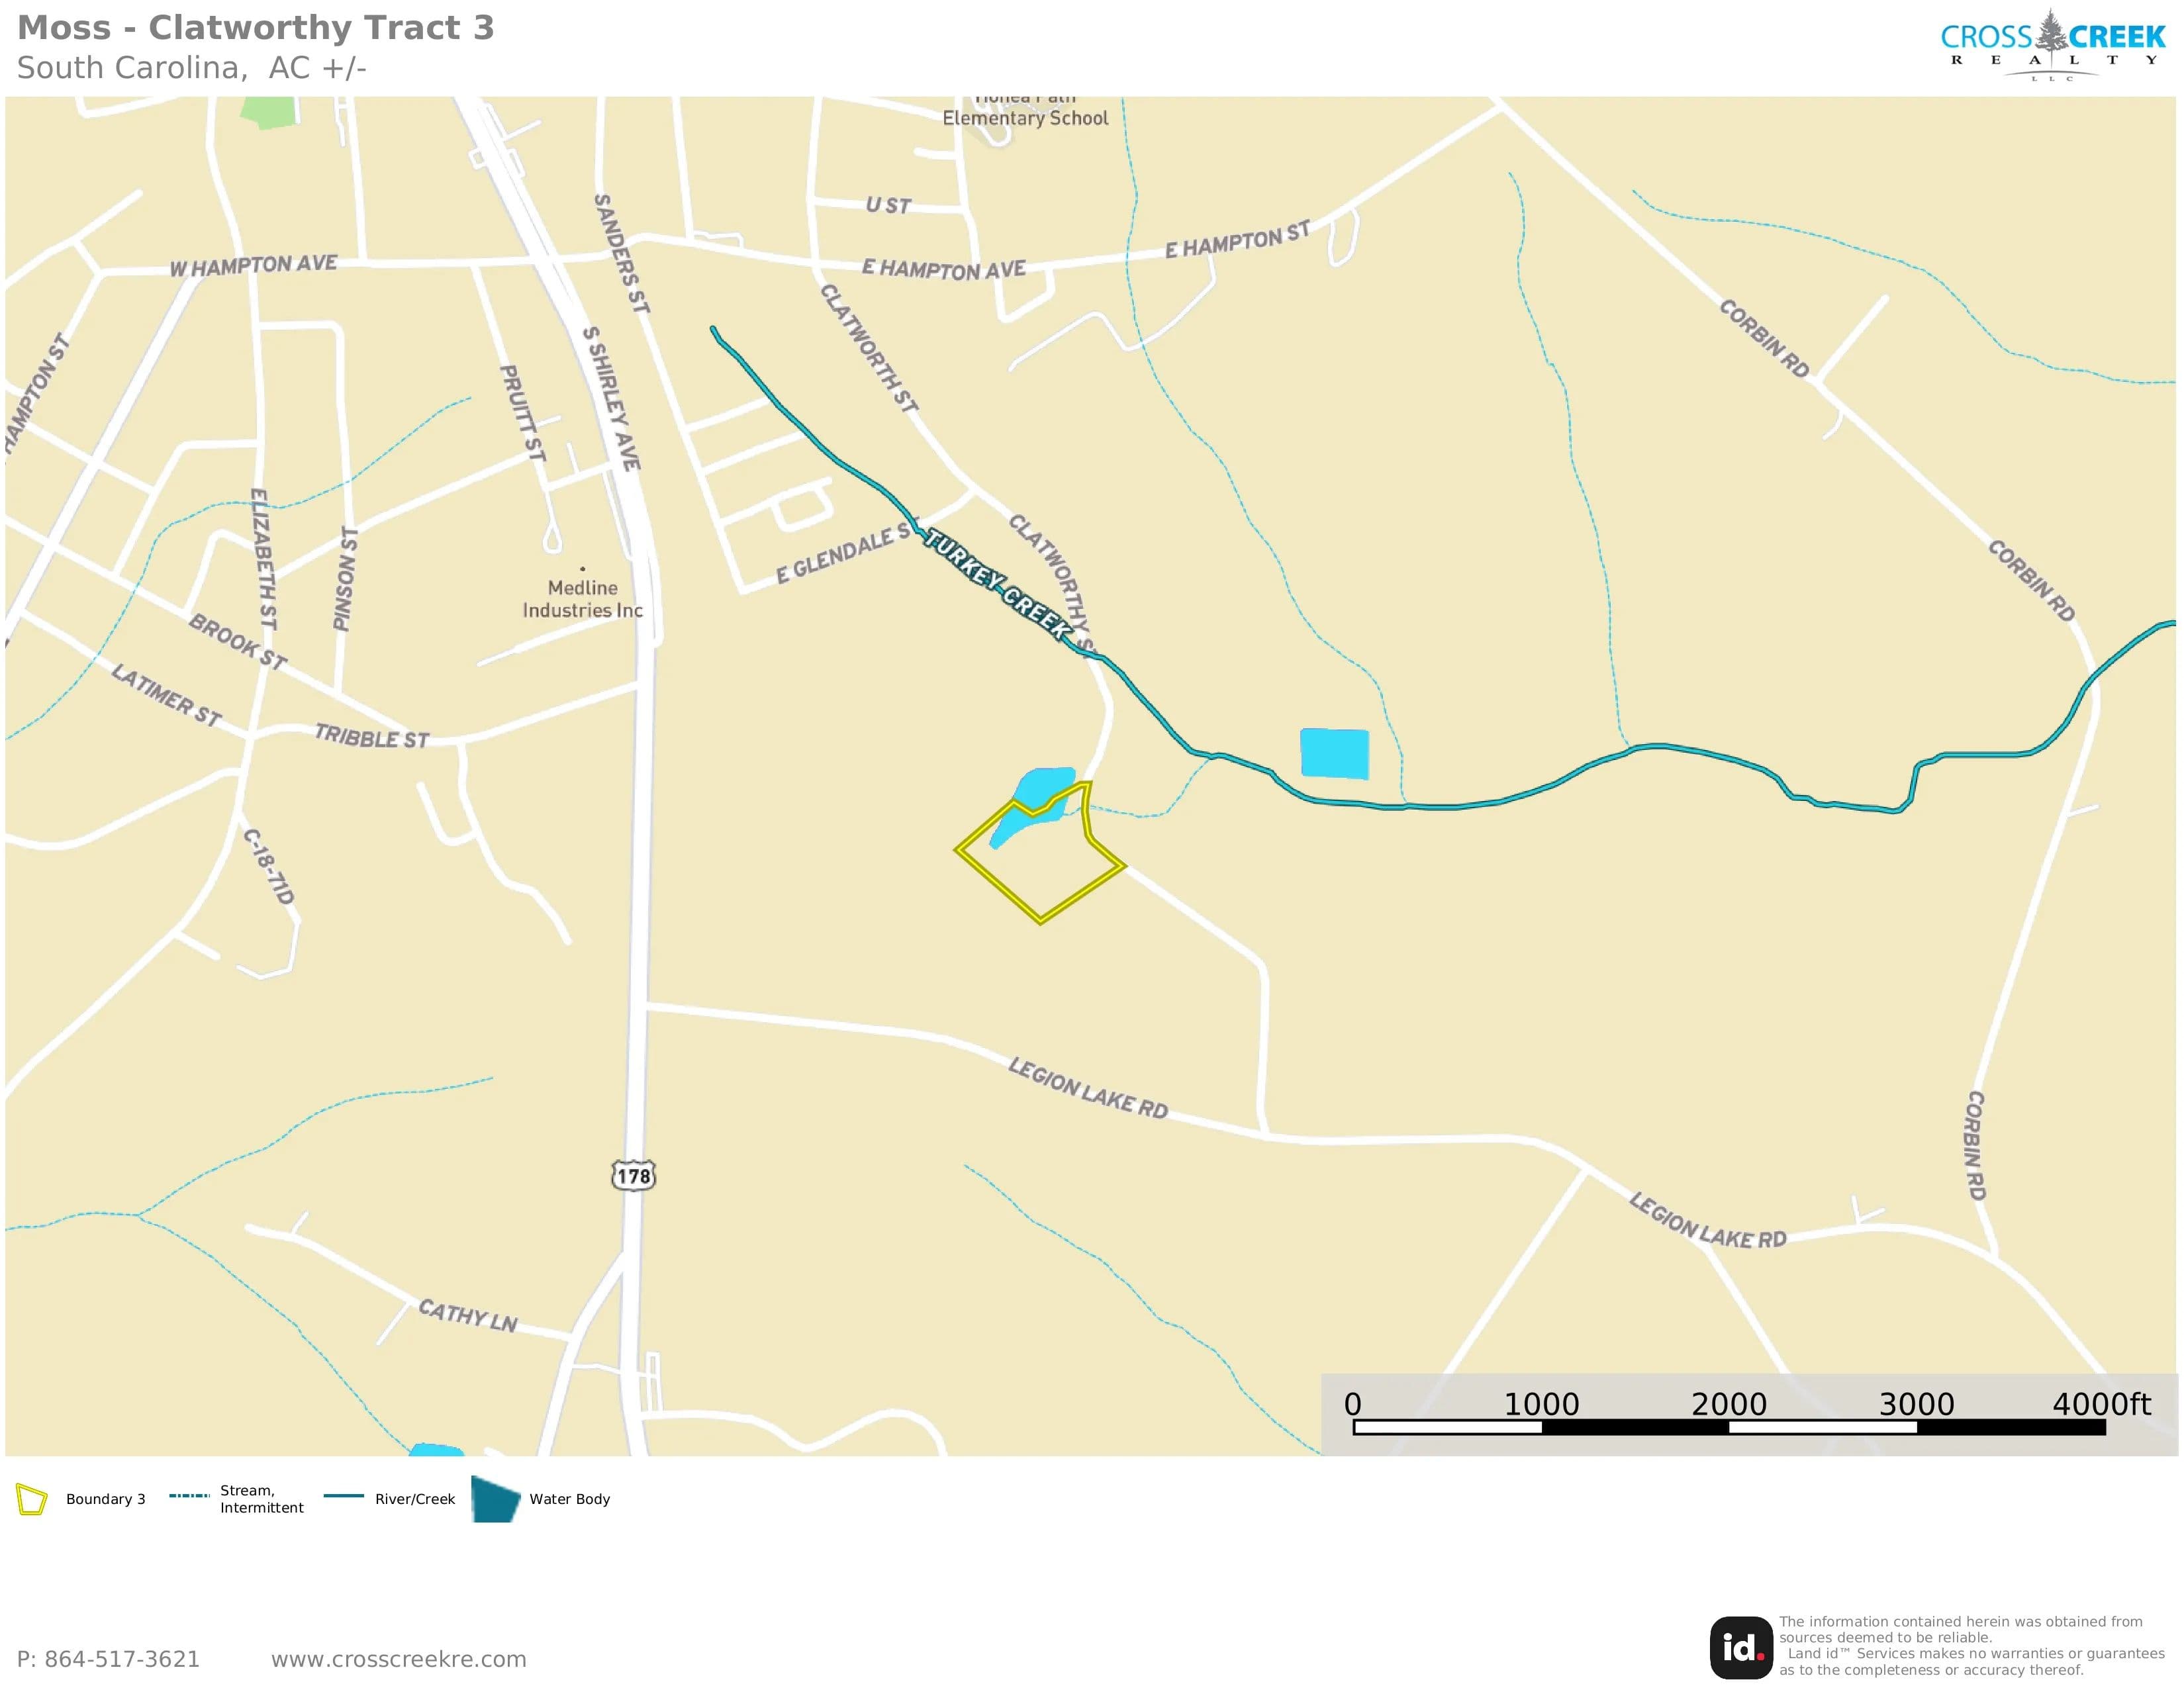This screenshot has width=2184, height=1688.
Task: Click the US 178 highway shield
Action: click(633, 1175)
